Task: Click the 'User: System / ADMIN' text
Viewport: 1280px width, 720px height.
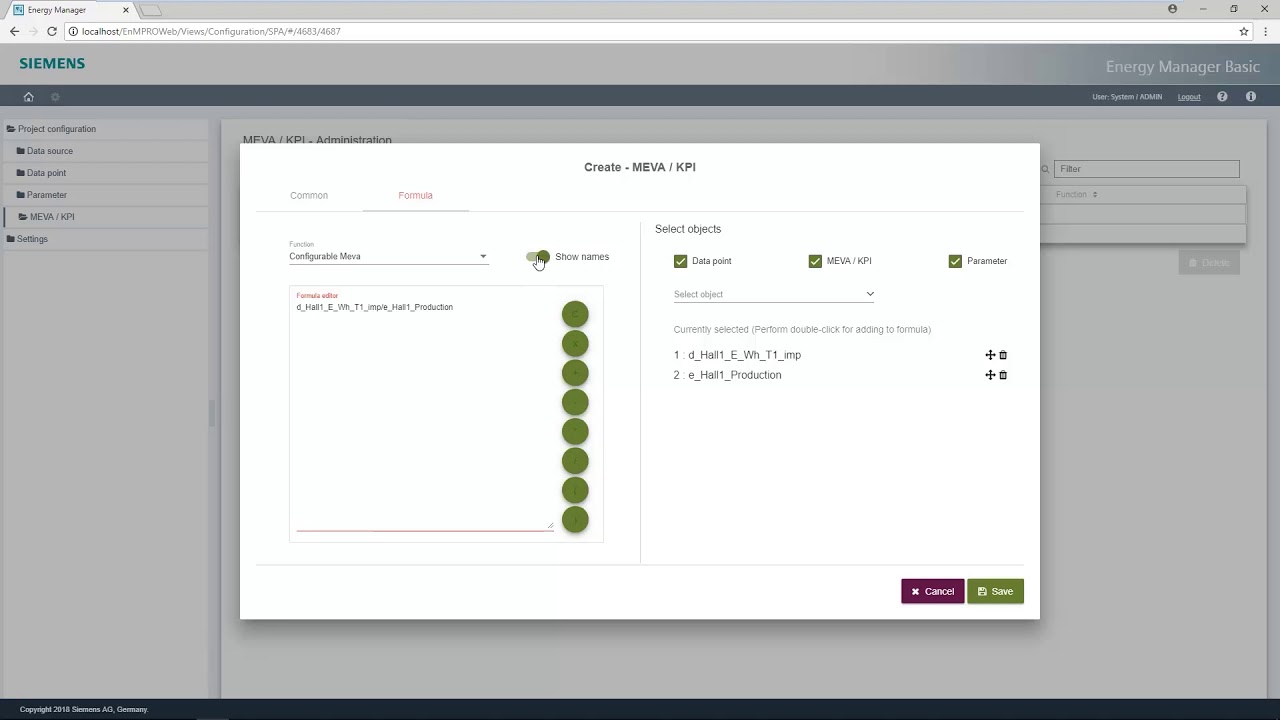Action: point(1127,97)
